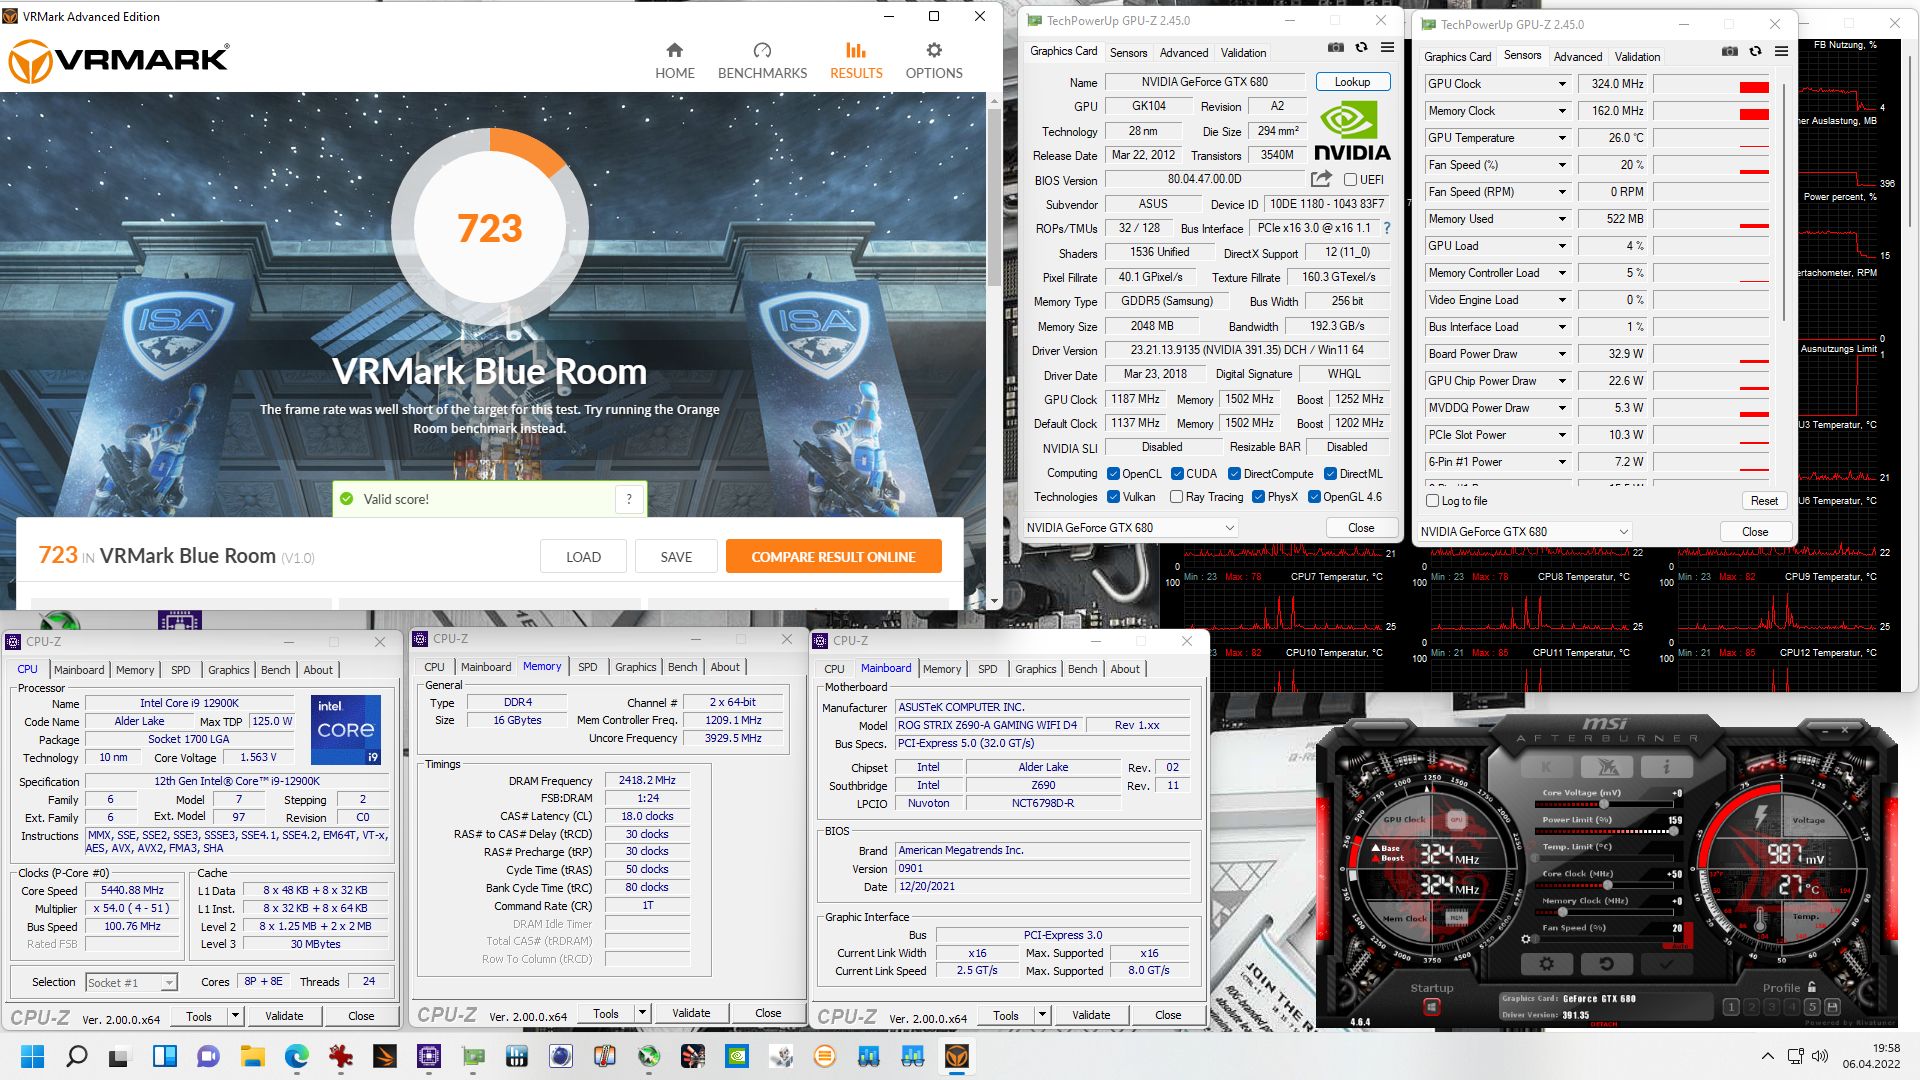This screenshot has width=1920, height=1080.
Task: Toggle Afterburner apply at Windows startup
Action: pos(1431,1007)
